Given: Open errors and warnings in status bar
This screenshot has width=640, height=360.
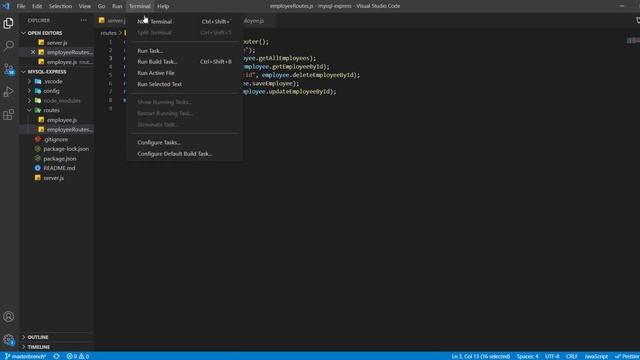Looking at the screenshot, I should click(78, 356).
